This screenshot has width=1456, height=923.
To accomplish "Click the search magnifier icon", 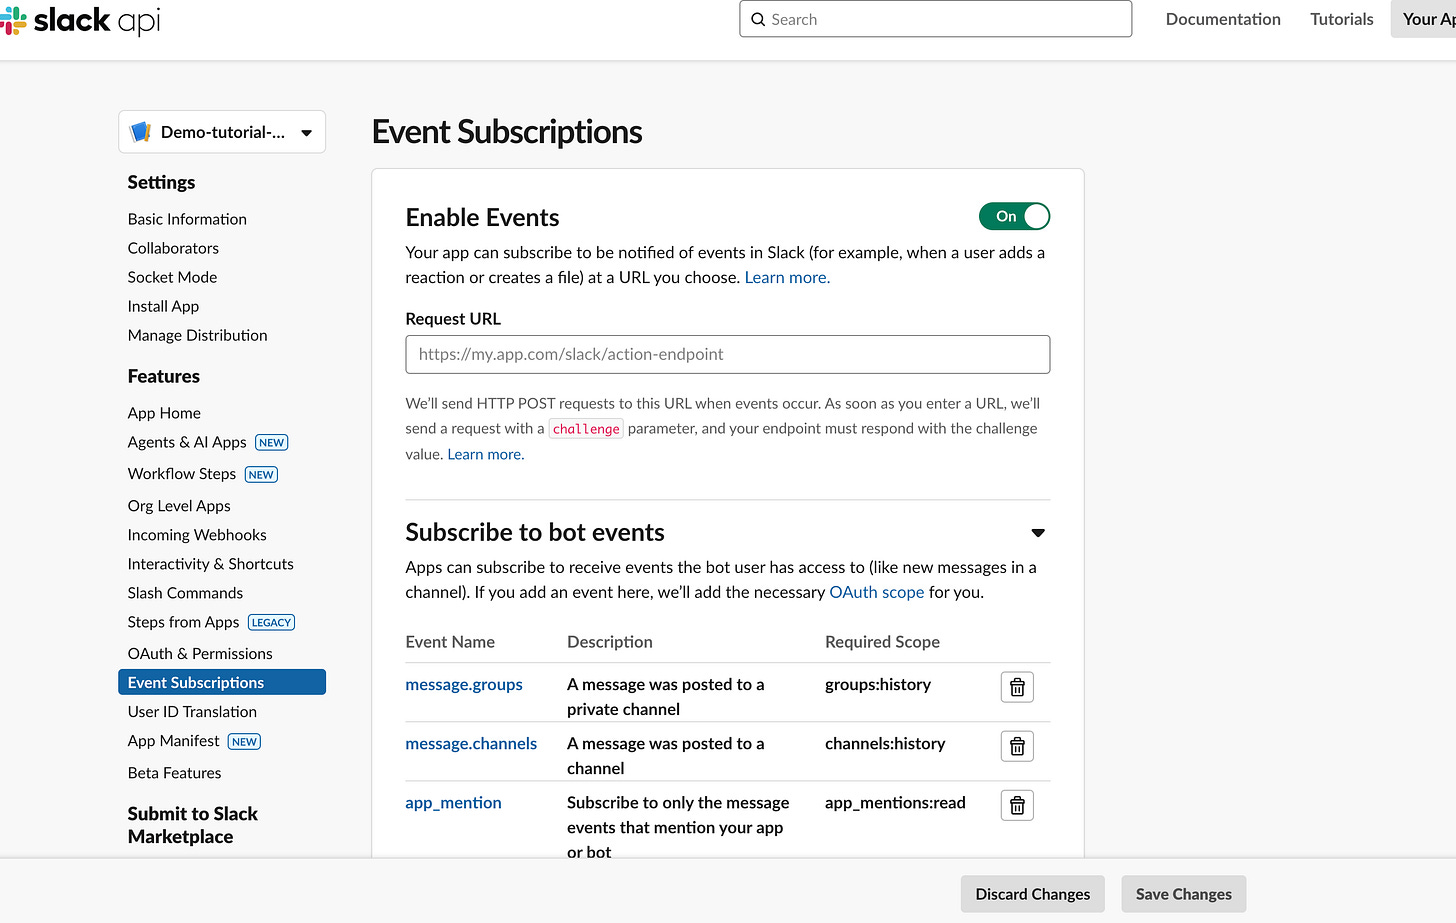I will click(758, 19).
